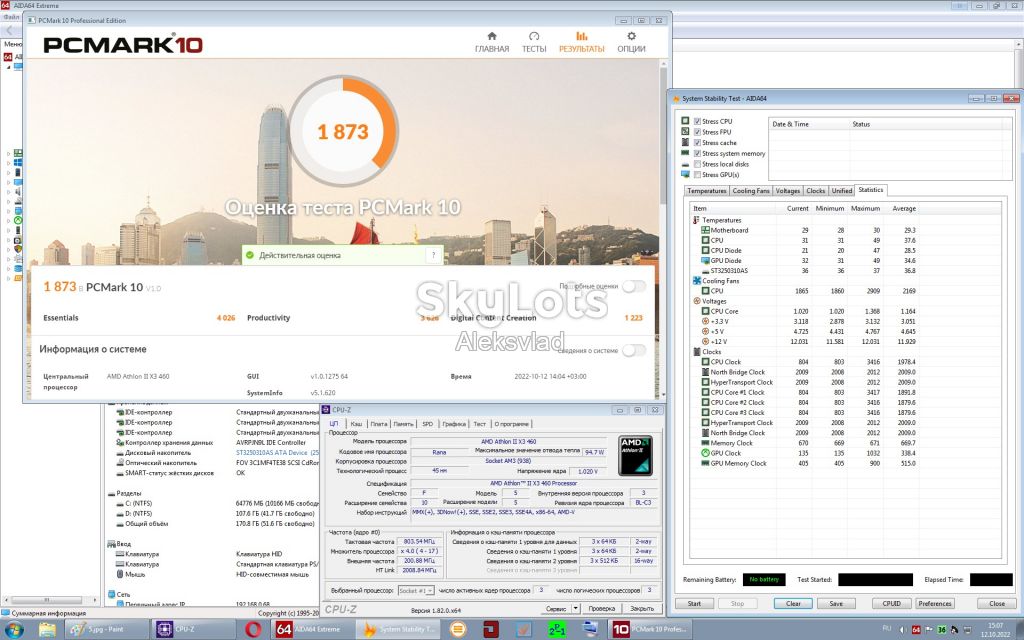Click the ST3250310AS drive icon in Statistics

coord(705,270)
